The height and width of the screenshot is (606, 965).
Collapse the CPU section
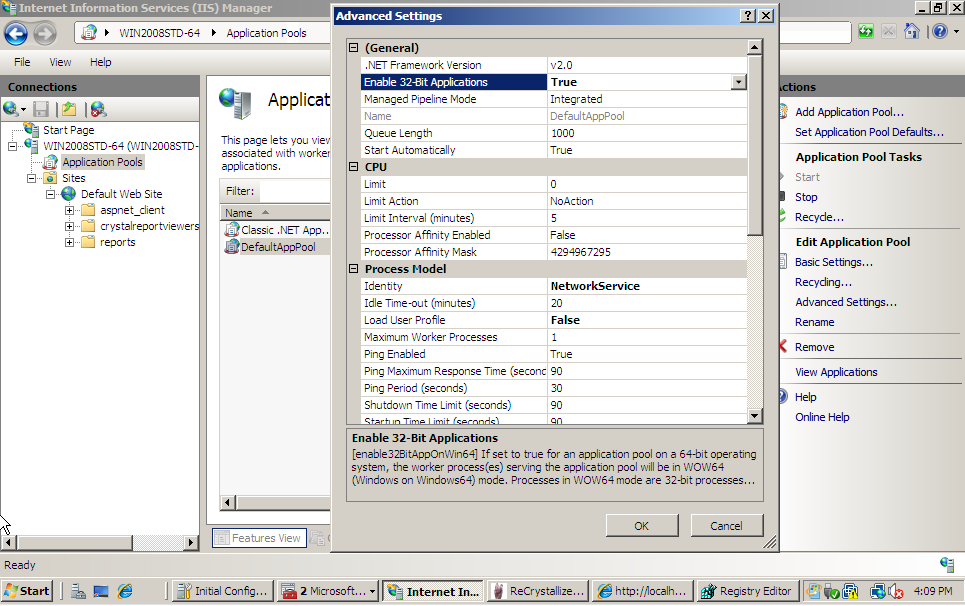[x=354, y=167]
